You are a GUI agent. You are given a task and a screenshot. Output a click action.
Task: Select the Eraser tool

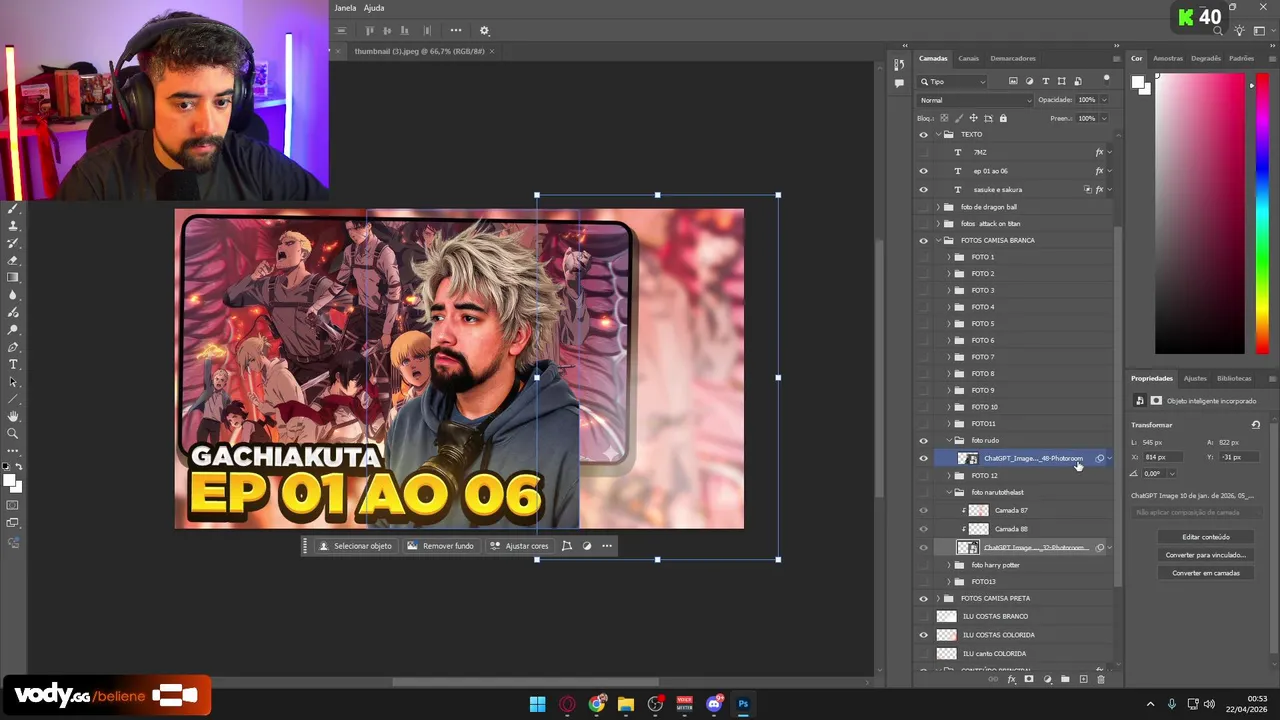[13, 260]
